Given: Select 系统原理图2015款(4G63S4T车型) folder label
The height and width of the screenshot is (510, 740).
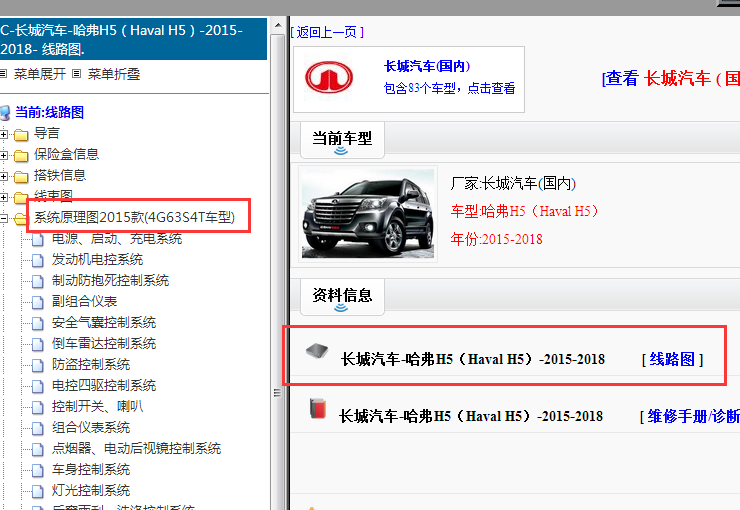Looking at the screenshot, I should click(x=135, y=217).
